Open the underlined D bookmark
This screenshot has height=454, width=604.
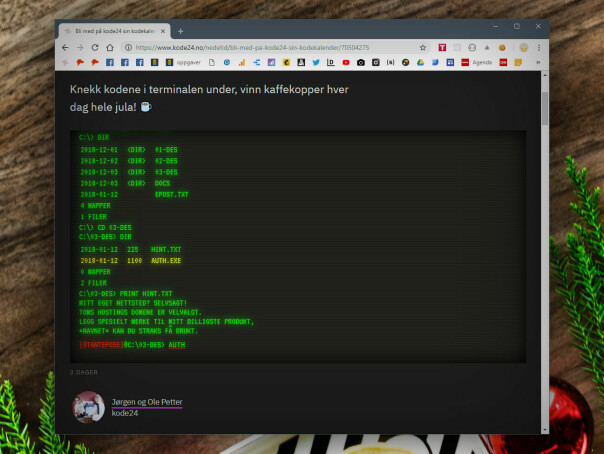point(331,62)
